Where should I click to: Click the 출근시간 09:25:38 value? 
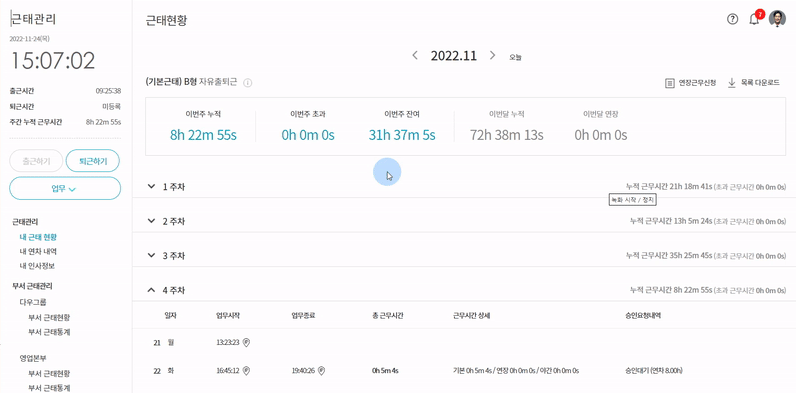coord(108,91)
